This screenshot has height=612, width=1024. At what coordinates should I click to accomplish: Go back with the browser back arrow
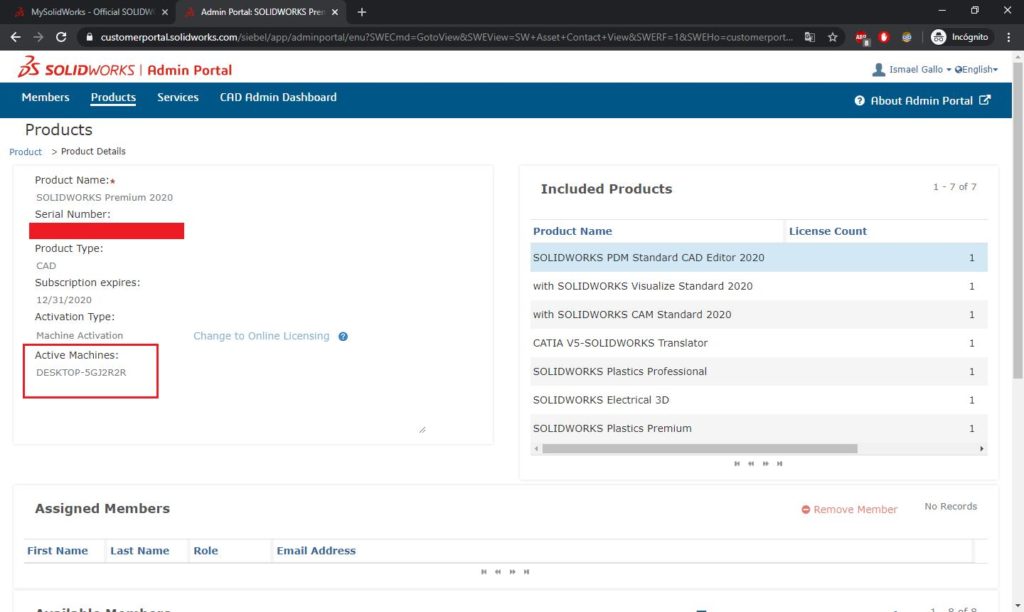(x=16, y=37)
